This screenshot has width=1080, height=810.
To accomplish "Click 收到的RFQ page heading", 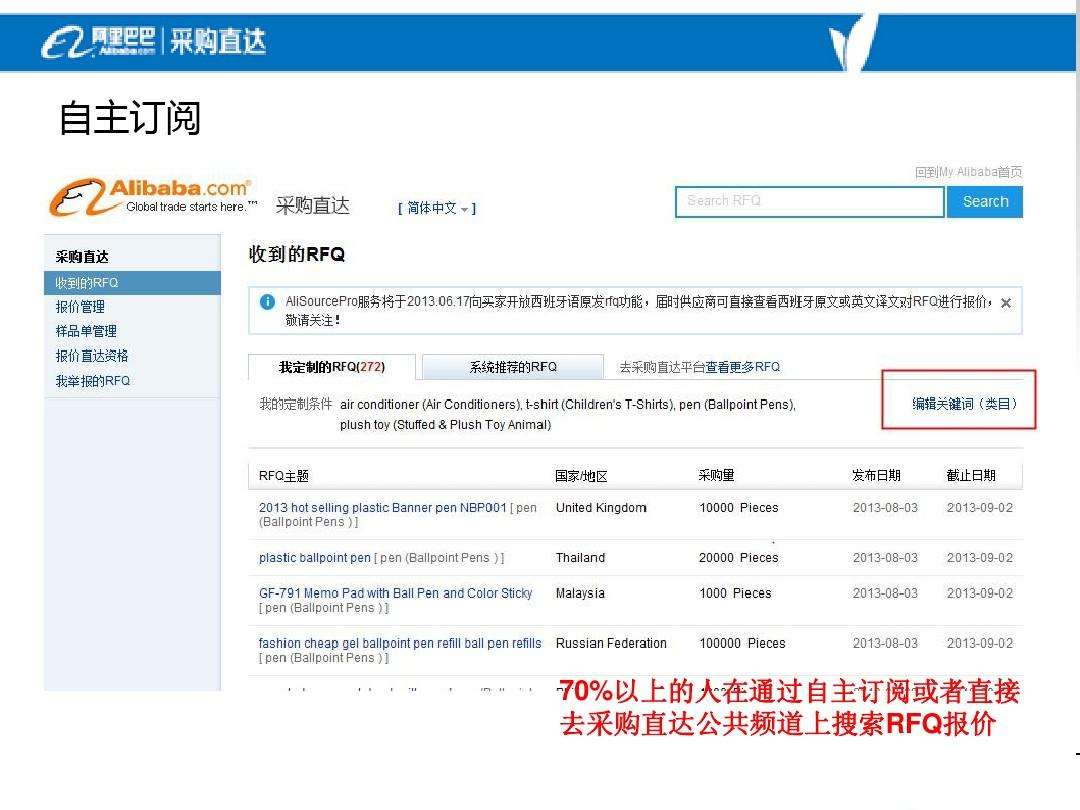I will click(x=297, y=254).
